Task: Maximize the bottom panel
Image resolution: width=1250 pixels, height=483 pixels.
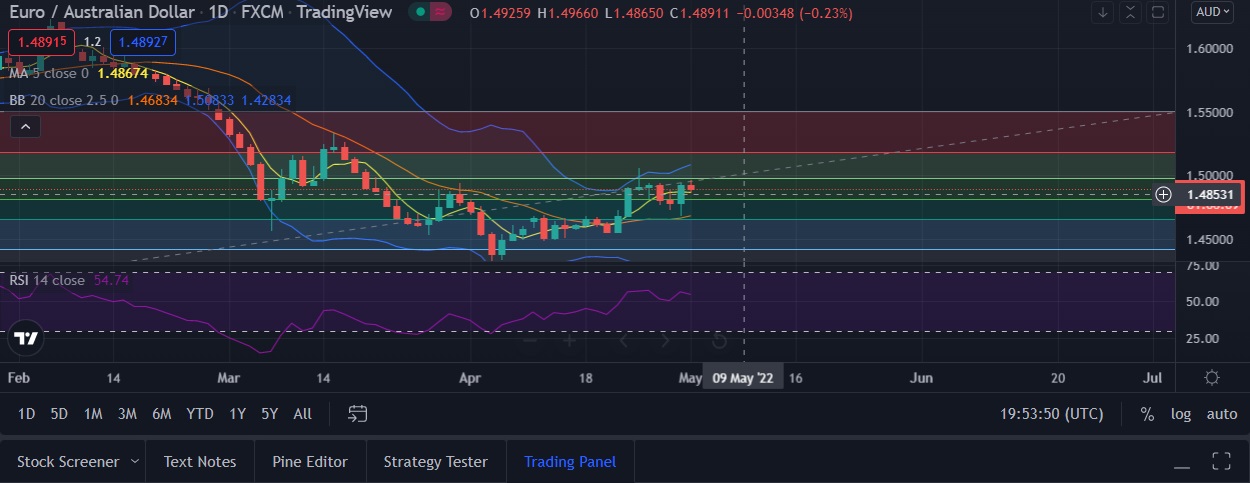Action: coord(1221,462)
